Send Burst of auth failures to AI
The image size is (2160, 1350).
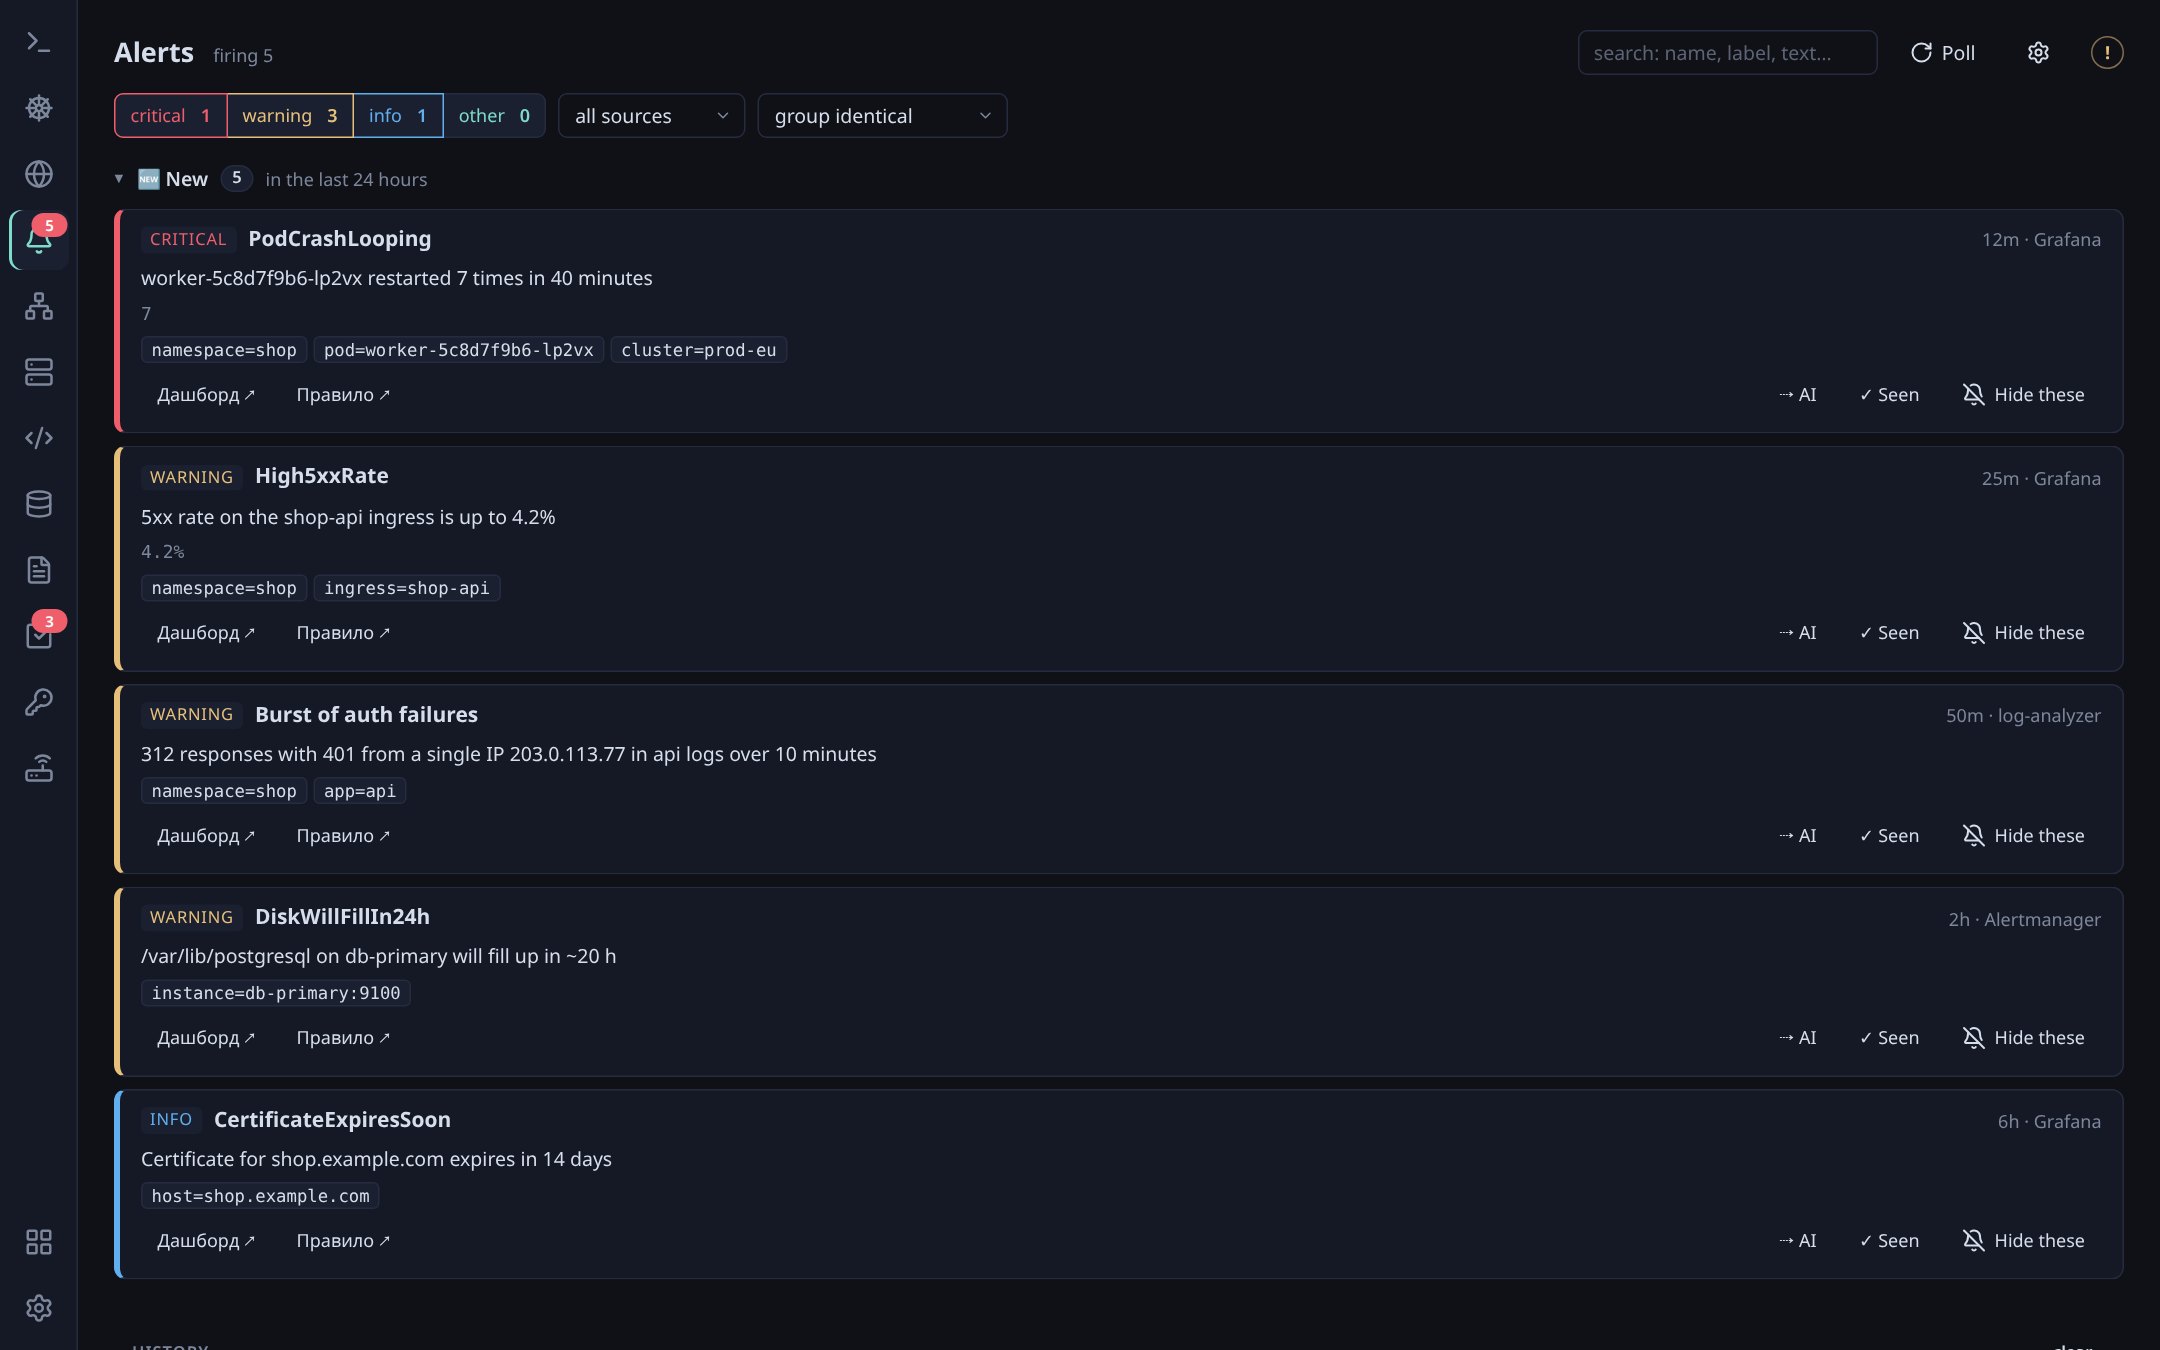point(1797,836)
